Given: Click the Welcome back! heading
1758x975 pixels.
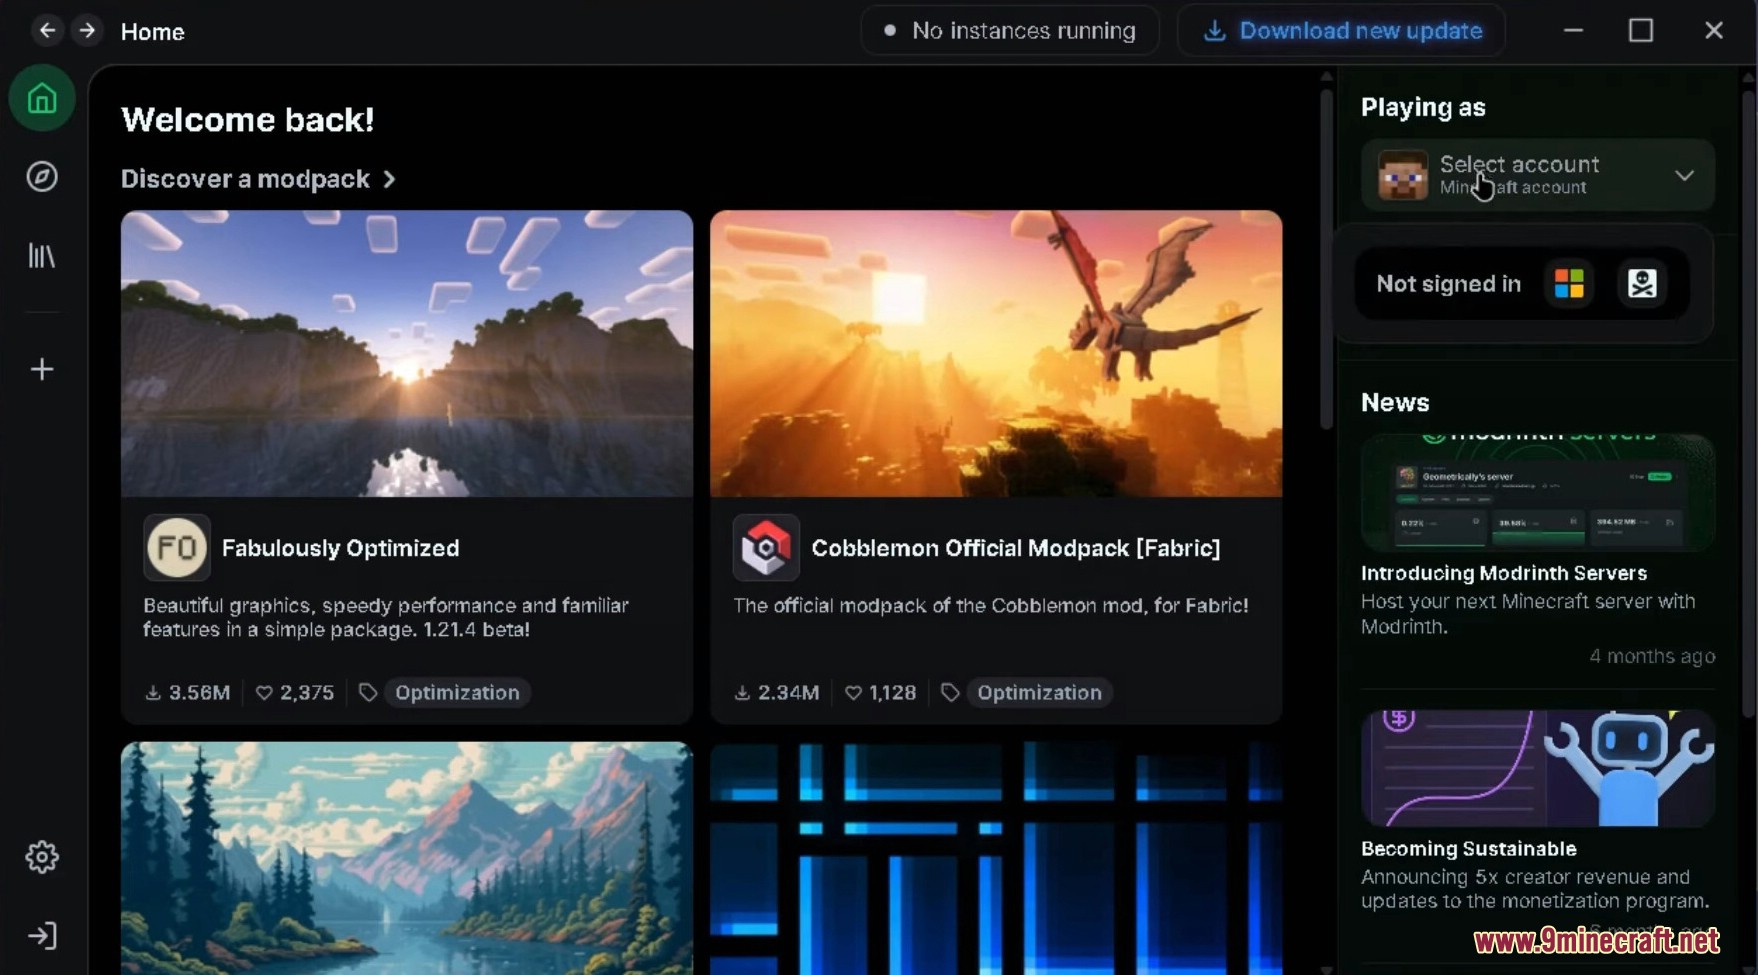Looking at the screenshot, I should tap(247, 120).
